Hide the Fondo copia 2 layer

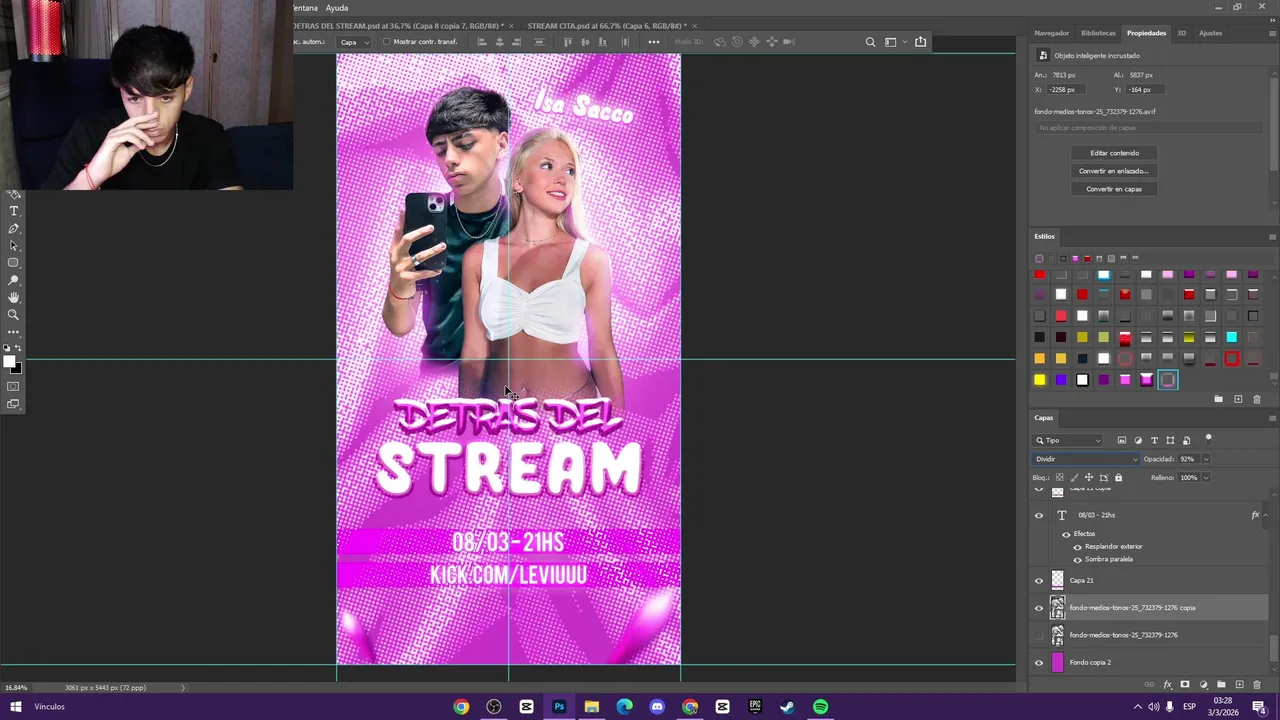(x=1038, y=663)
